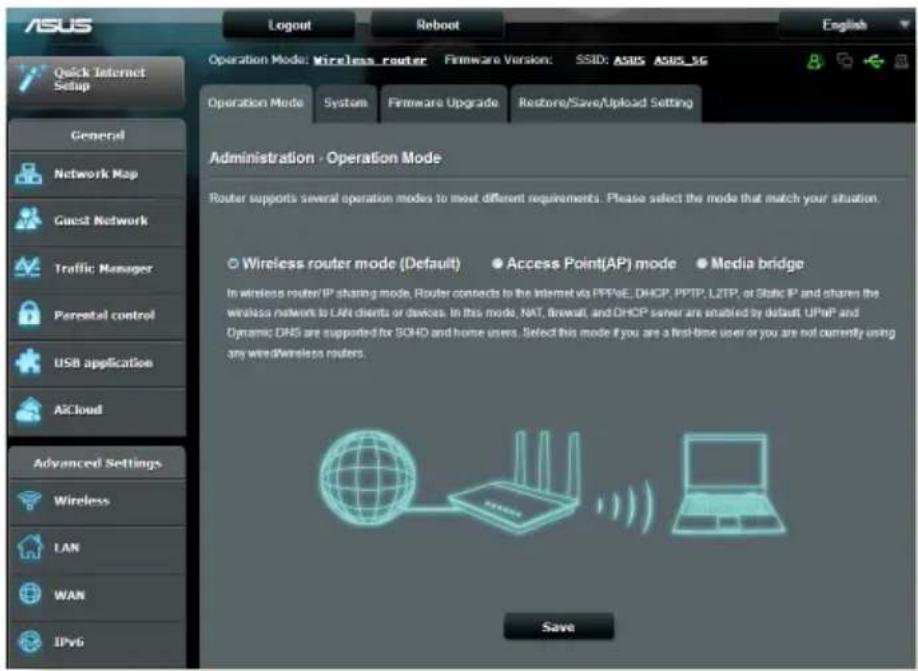Open Parental control padlock icon
The height and width of the screenshot is (671, 918).
29,314
